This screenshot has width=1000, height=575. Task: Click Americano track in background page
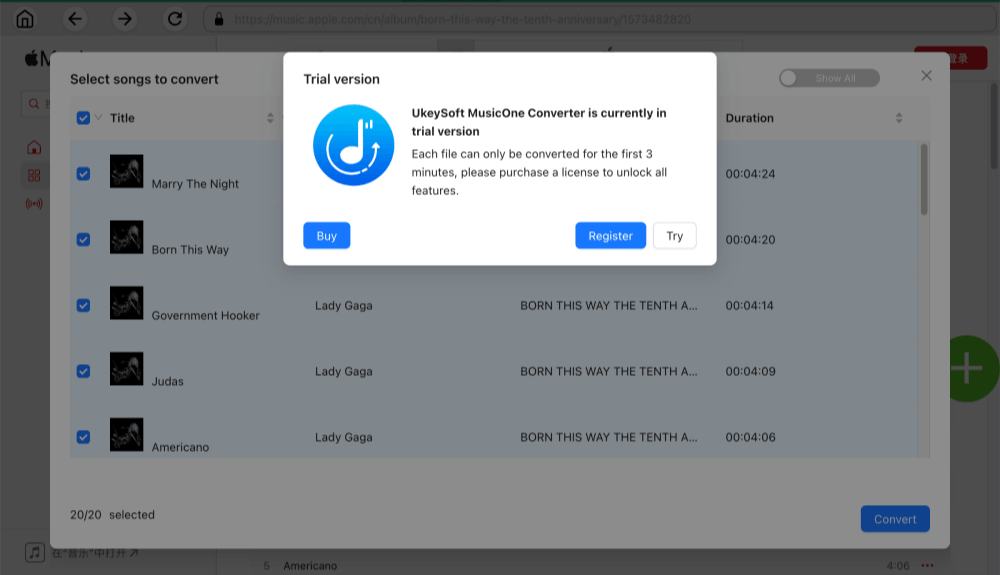click(310, 565)
